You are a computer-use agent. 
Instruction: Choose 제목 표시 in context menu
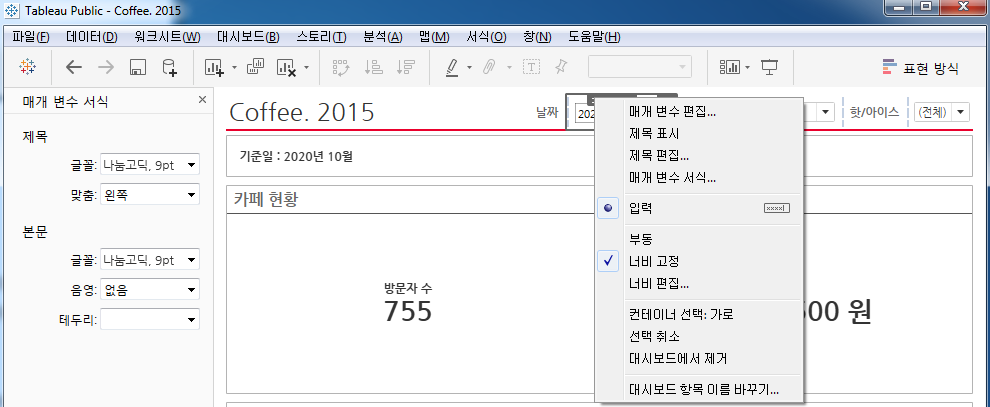[x=699, y=134]
